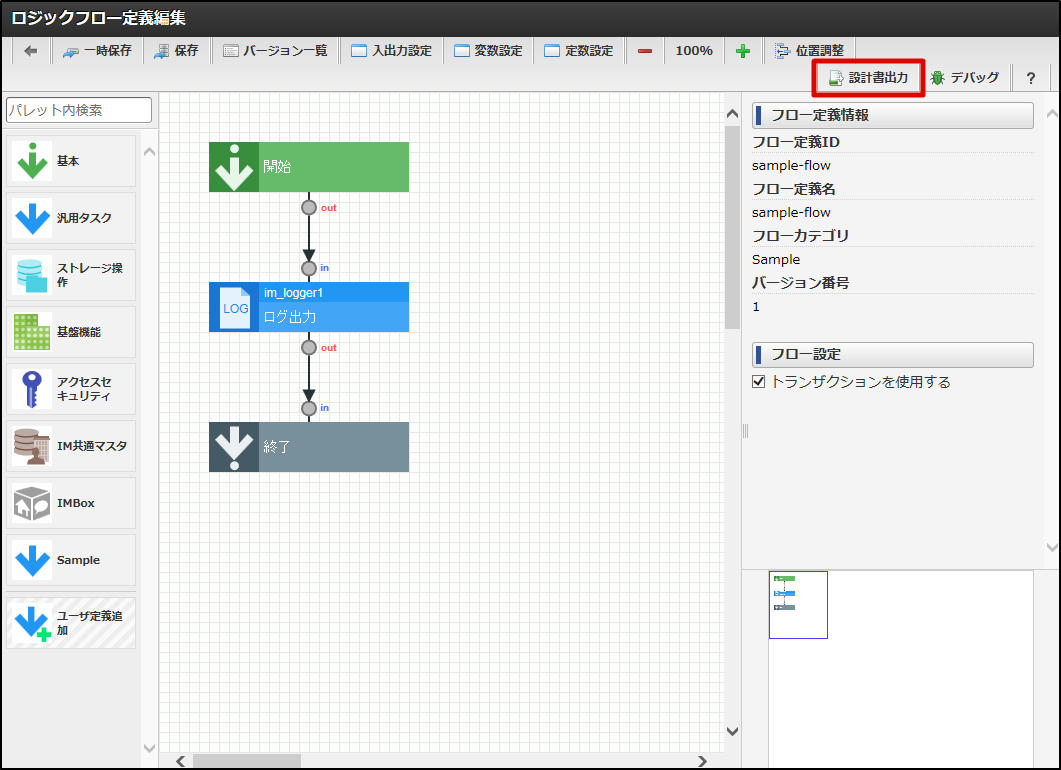The height and width of the screenshot is (770, 1061).
Task: Collapse フロー定義情報 section header
Action: coord(893,115)
